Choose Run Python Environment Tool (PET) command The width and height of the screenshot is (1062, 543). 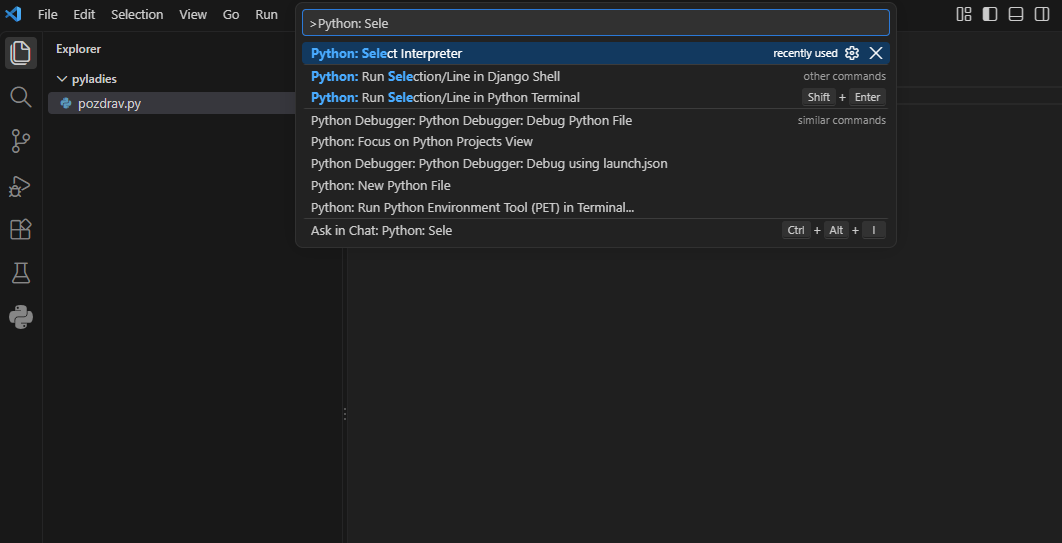(595, 208)
